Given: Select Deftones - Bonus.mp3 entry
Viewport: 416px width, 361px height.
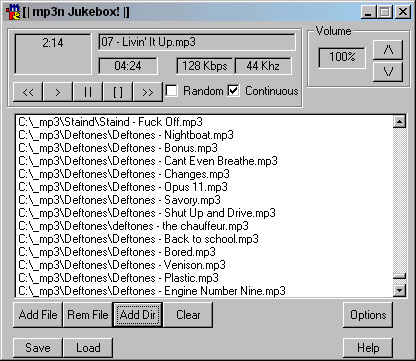Looking at the screenshot, I should pos(204,148).
